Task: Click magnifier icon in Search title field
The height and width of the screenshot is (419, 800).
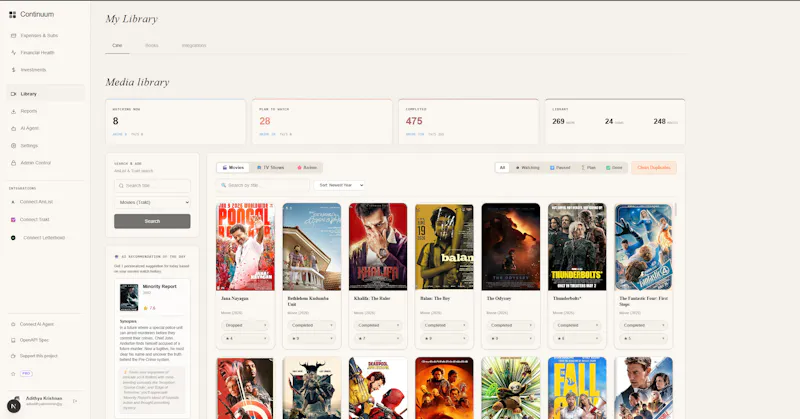Action: [121, 186]
